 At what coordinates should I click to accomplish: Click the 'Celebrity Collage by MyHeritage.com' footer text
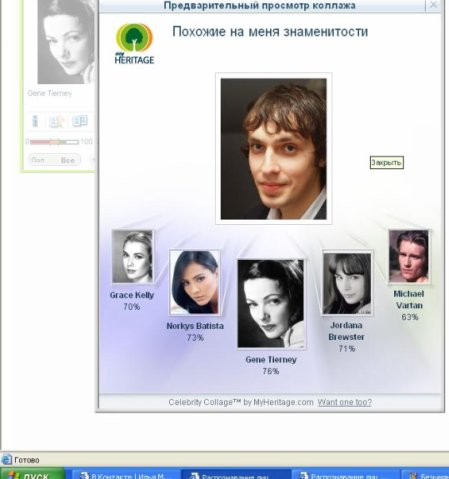coord(241,402)
